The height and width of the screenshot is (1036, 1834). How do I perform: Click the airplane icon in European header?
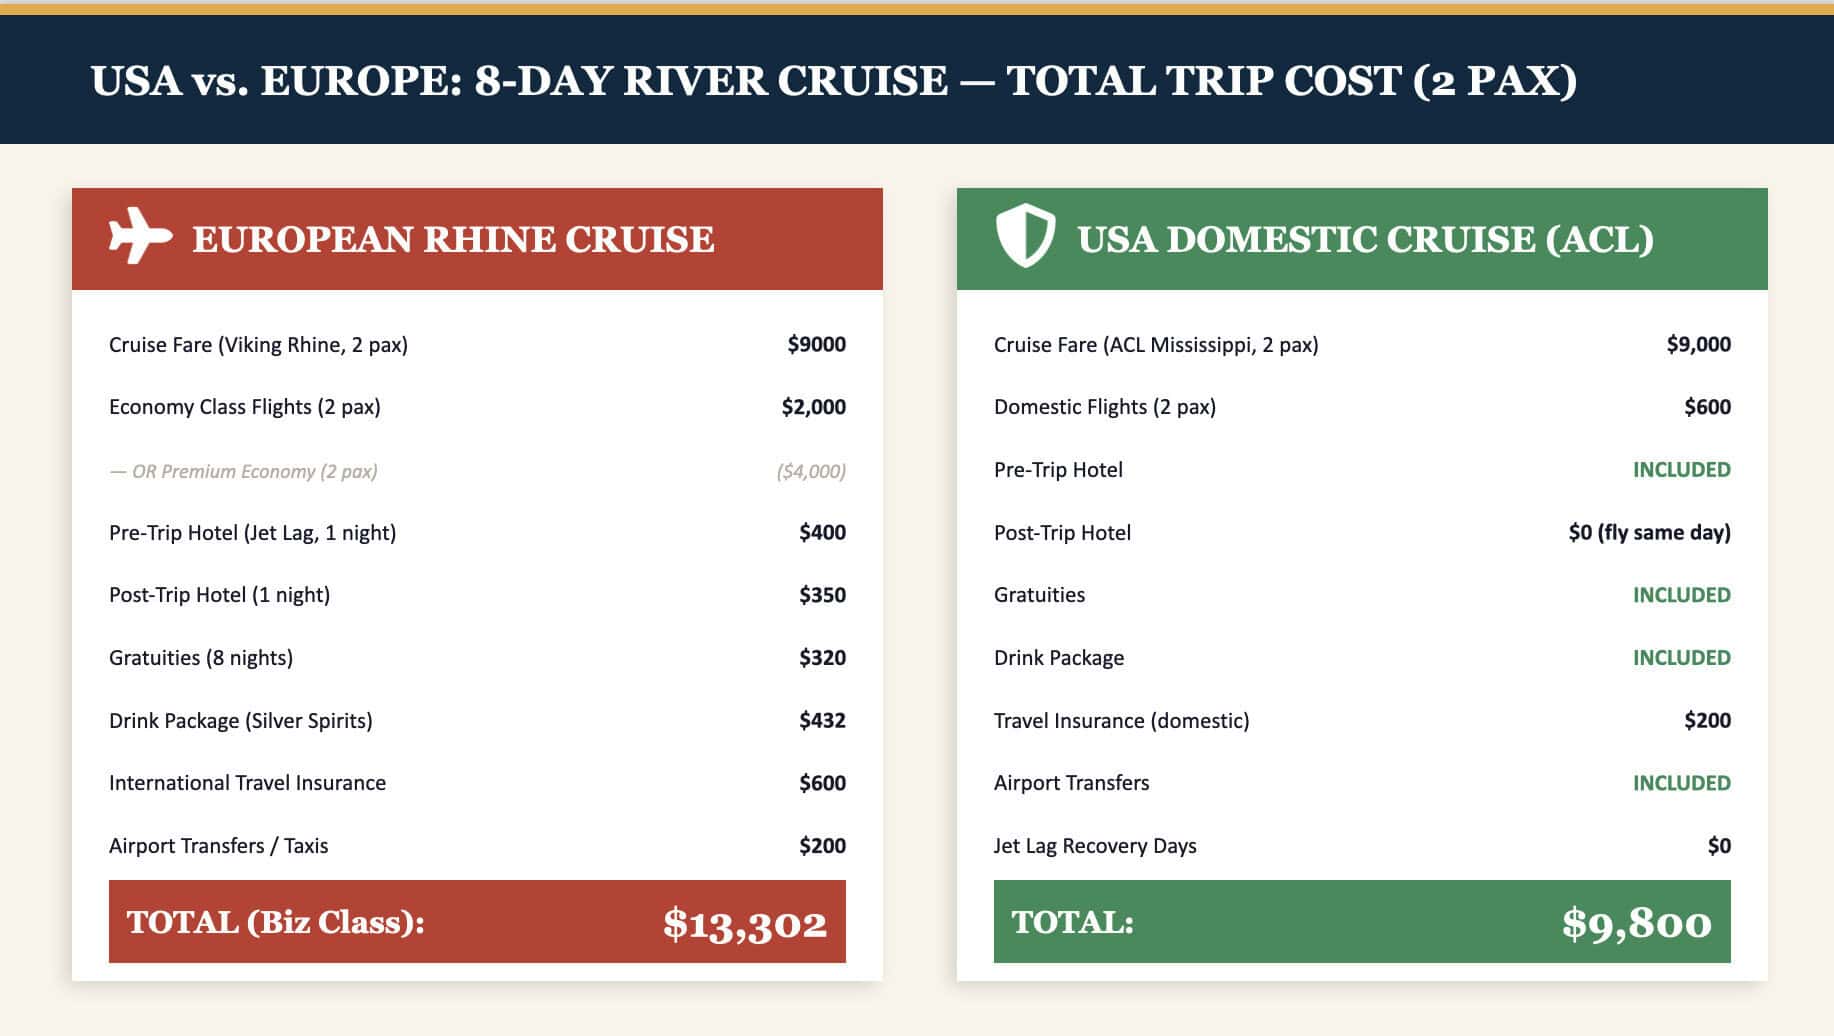(x=140, y=237)
